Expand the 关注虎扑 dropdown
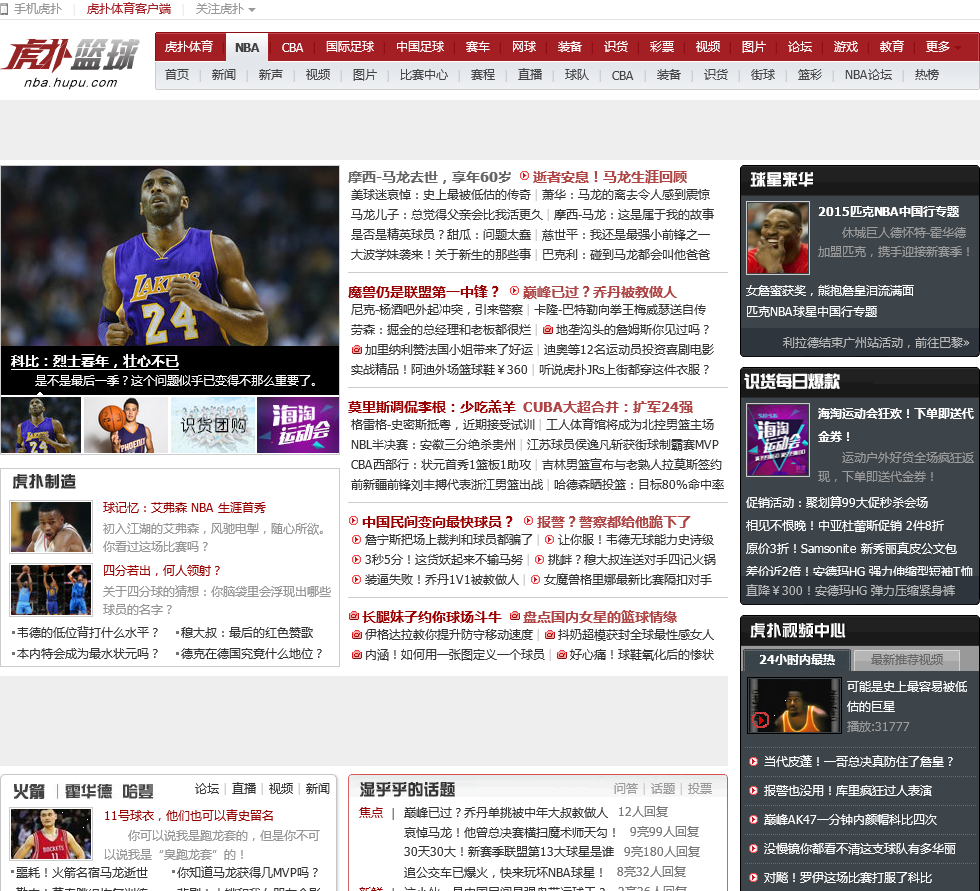 225,9
